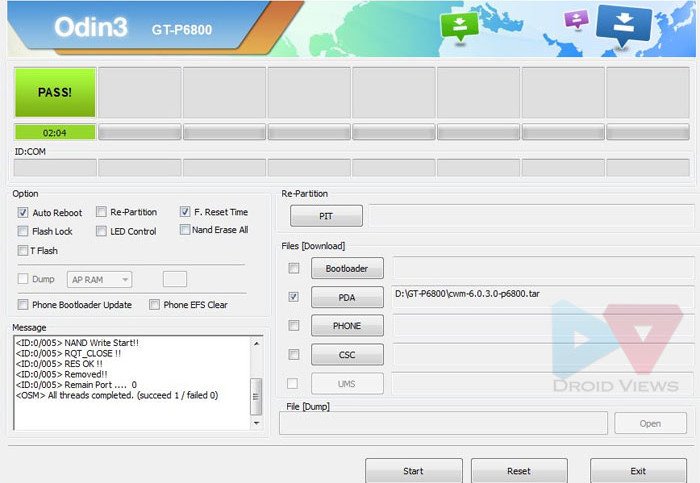The height and width of the screenshot is (483, 700).
Task: Toggle the Dump checkbox
Action: click(23, 279)
